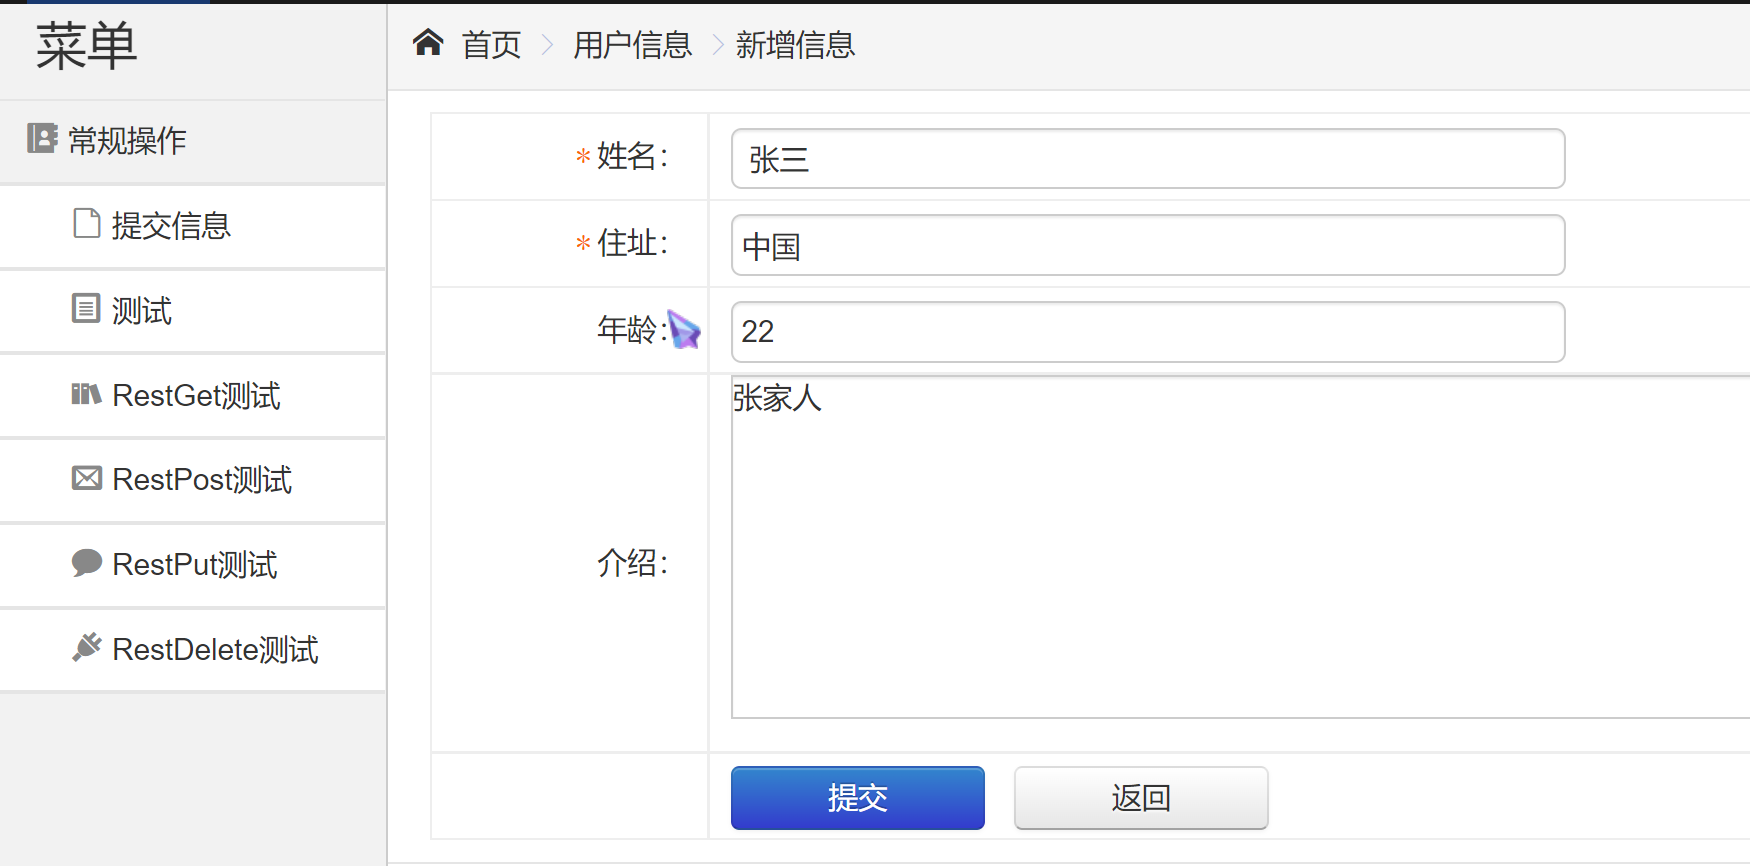Click the 年龄 field label

(x=632, y=329)
